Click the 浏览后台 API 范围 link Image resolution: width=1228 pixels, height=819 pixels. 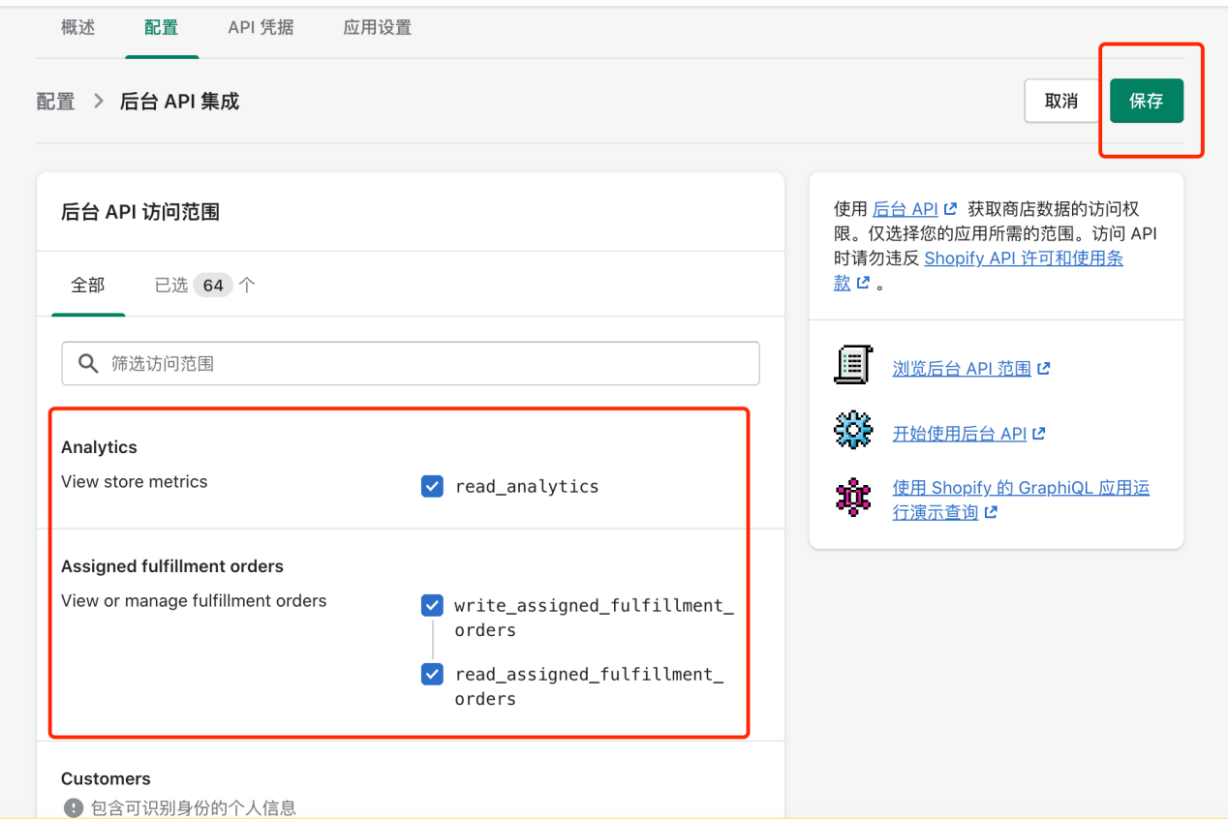[x=958, y=367]
